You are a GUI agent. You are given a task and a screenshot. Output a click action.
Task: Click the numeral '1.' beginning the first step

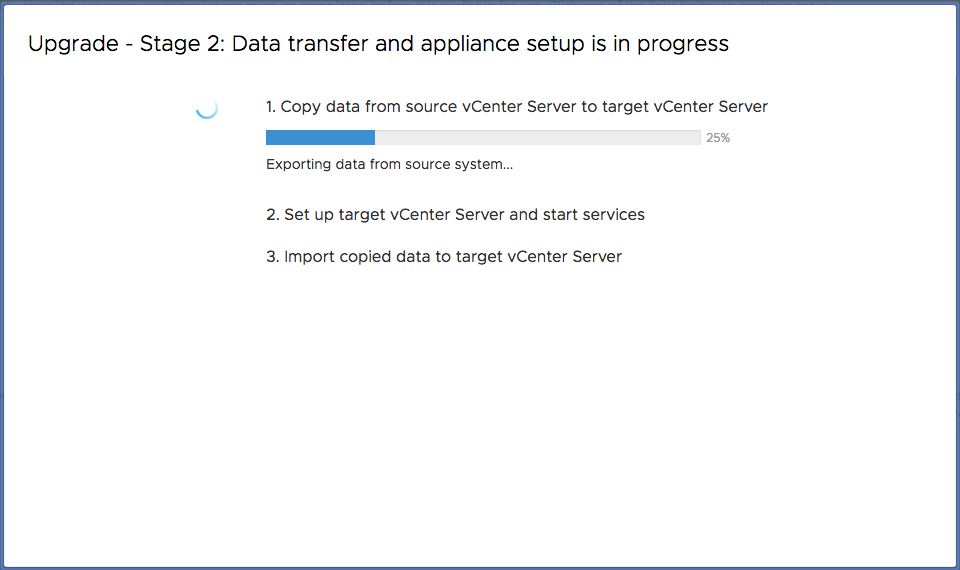pyautogui.click(x=271, y=107)
